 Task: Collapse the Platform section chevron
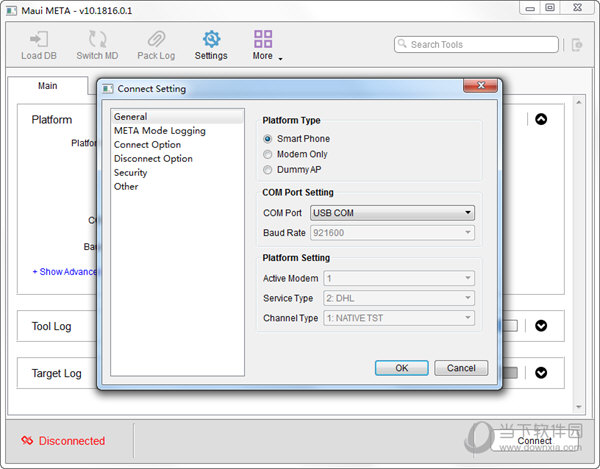point(541,119)
